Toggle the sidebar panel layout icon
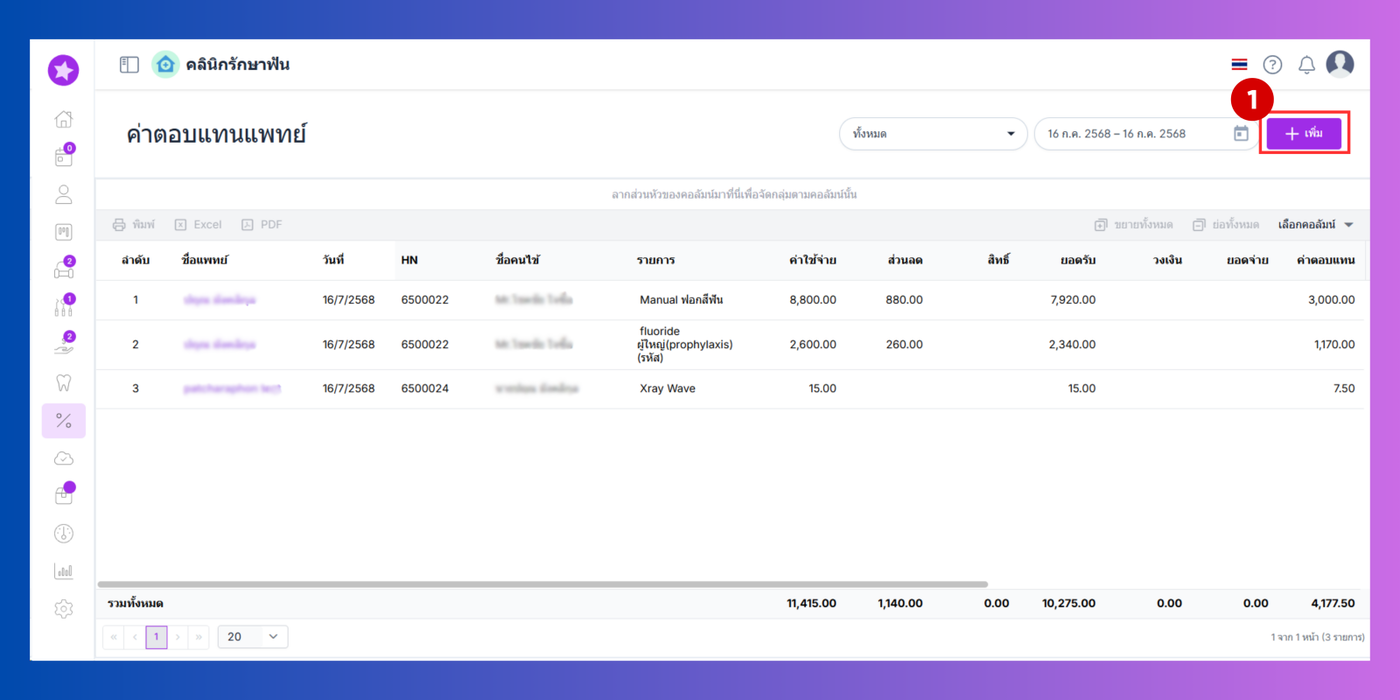 (129, 65)
